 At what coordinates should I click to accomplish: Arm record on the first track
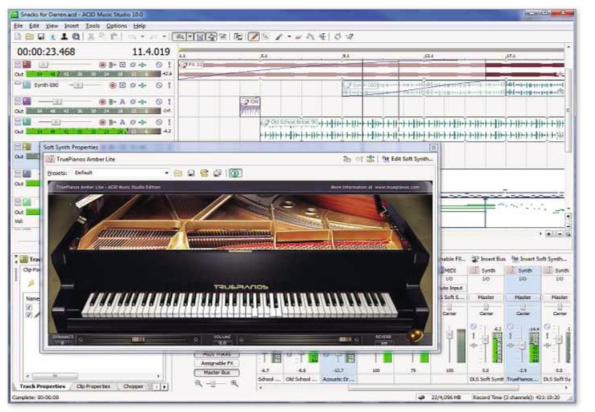click(x=102, y=65)
